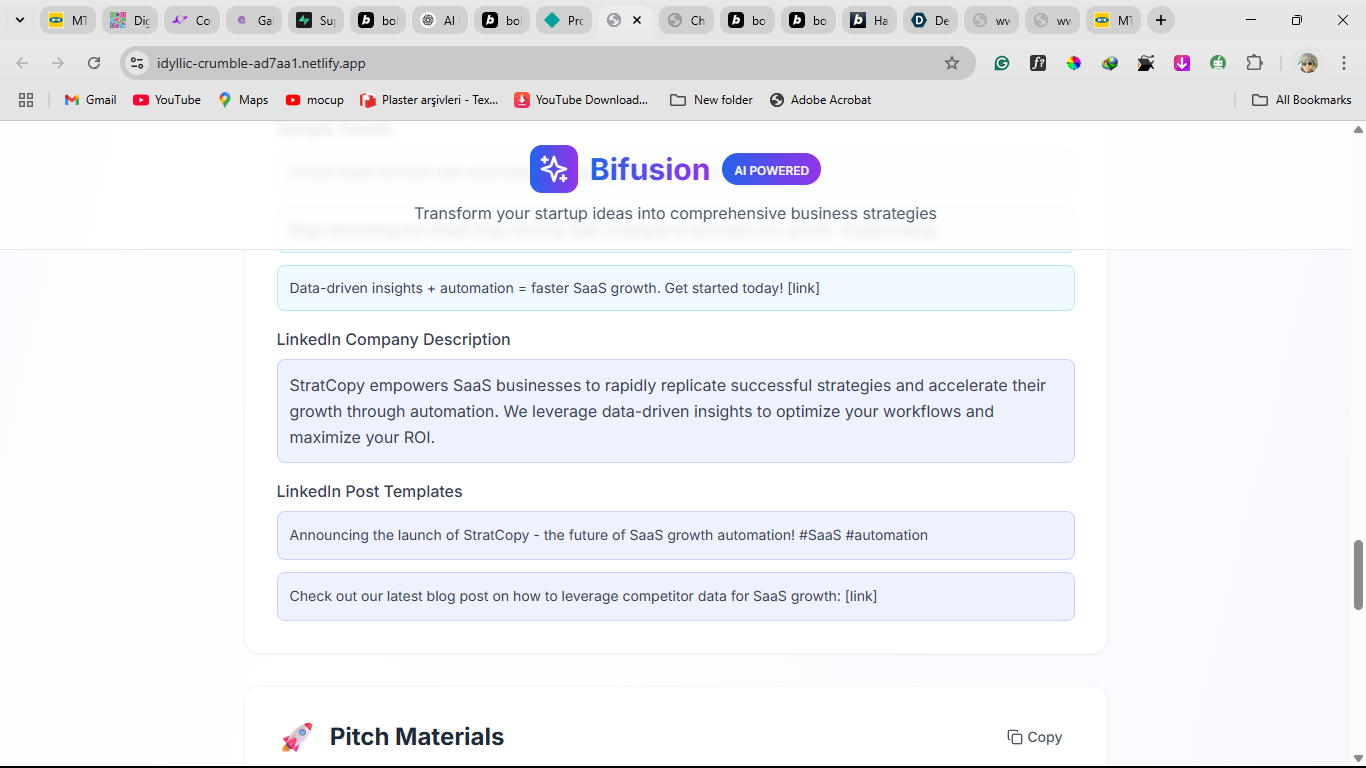Click scrollbar up arrow at top

point(1358,129)
